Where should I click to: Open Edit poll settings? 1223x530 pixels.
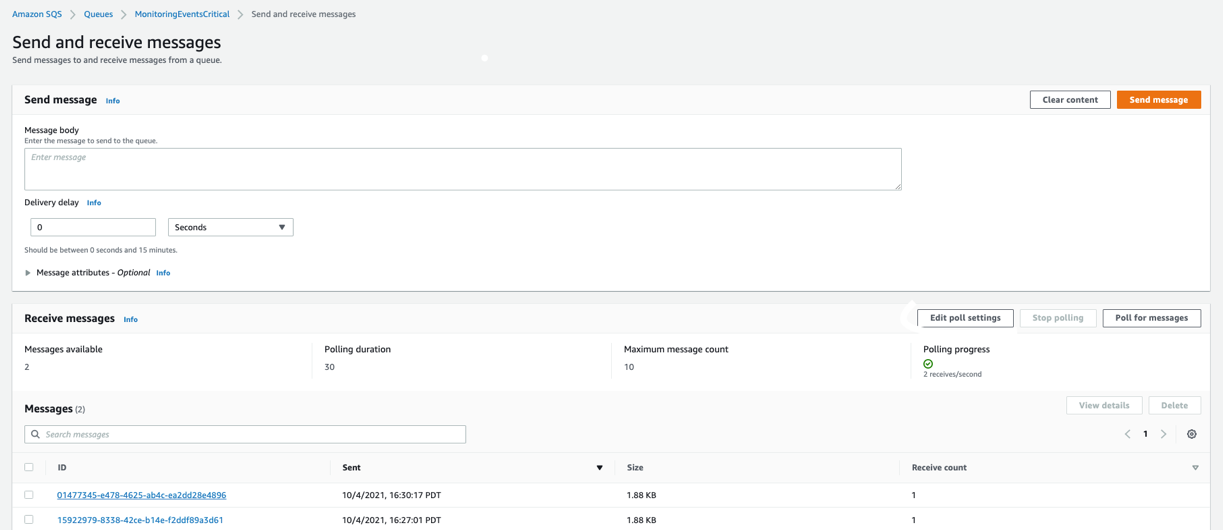tap(965, 318)
